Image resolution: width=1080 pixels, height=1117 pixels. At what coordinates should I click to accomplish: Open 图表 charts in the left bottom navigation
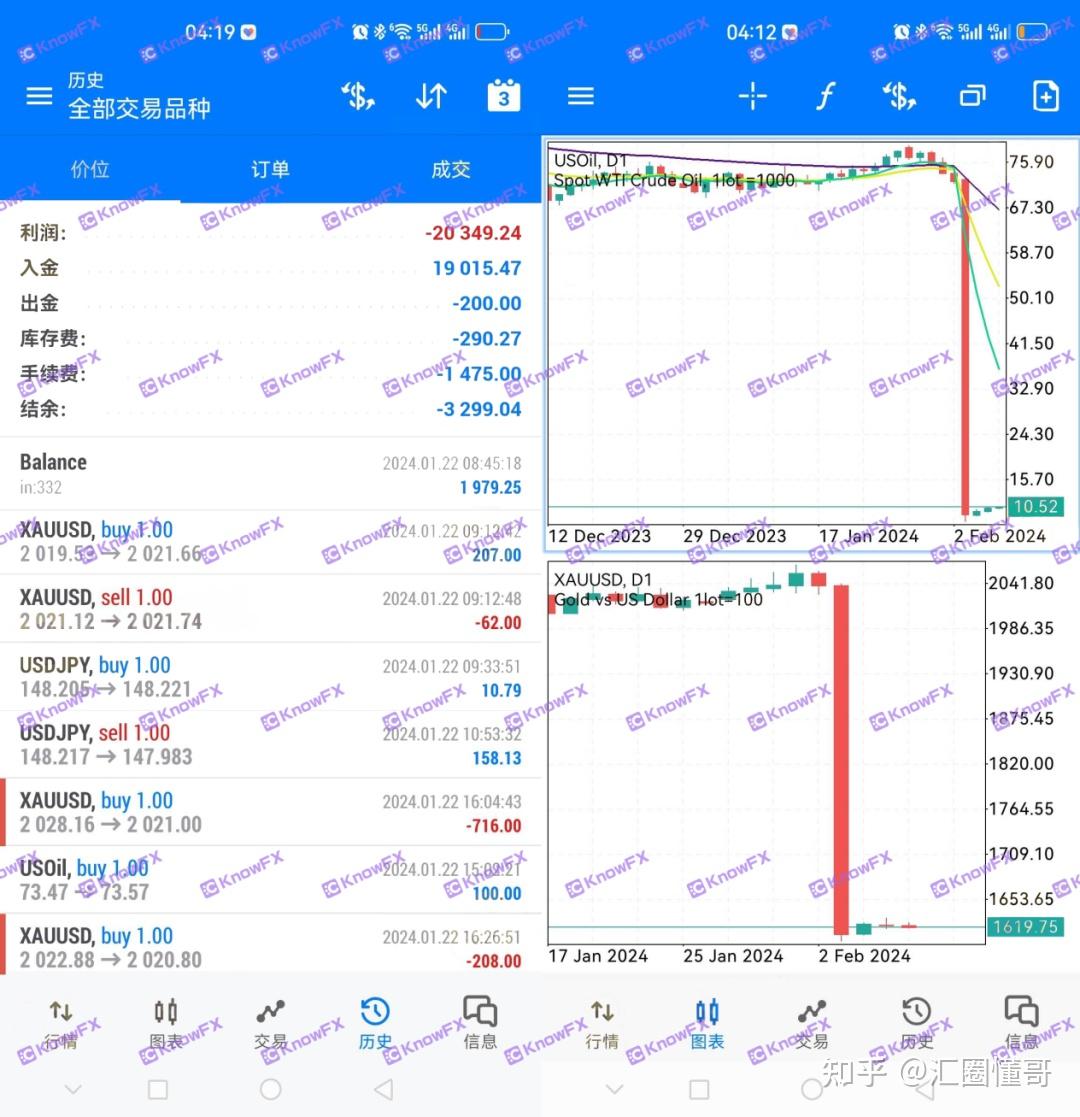click(165, 1022)
